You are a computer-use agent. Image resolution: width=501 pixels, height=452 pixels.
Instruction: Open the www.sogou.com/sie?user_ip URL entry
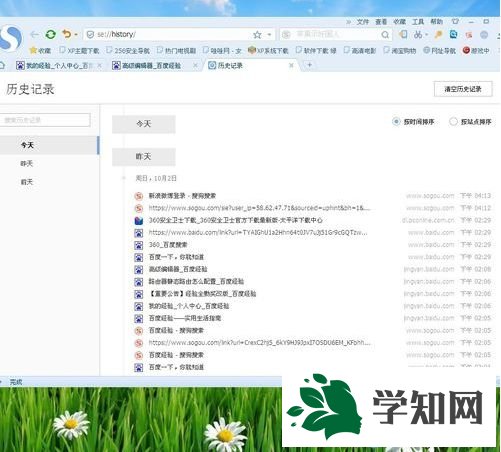pos(259,208)
